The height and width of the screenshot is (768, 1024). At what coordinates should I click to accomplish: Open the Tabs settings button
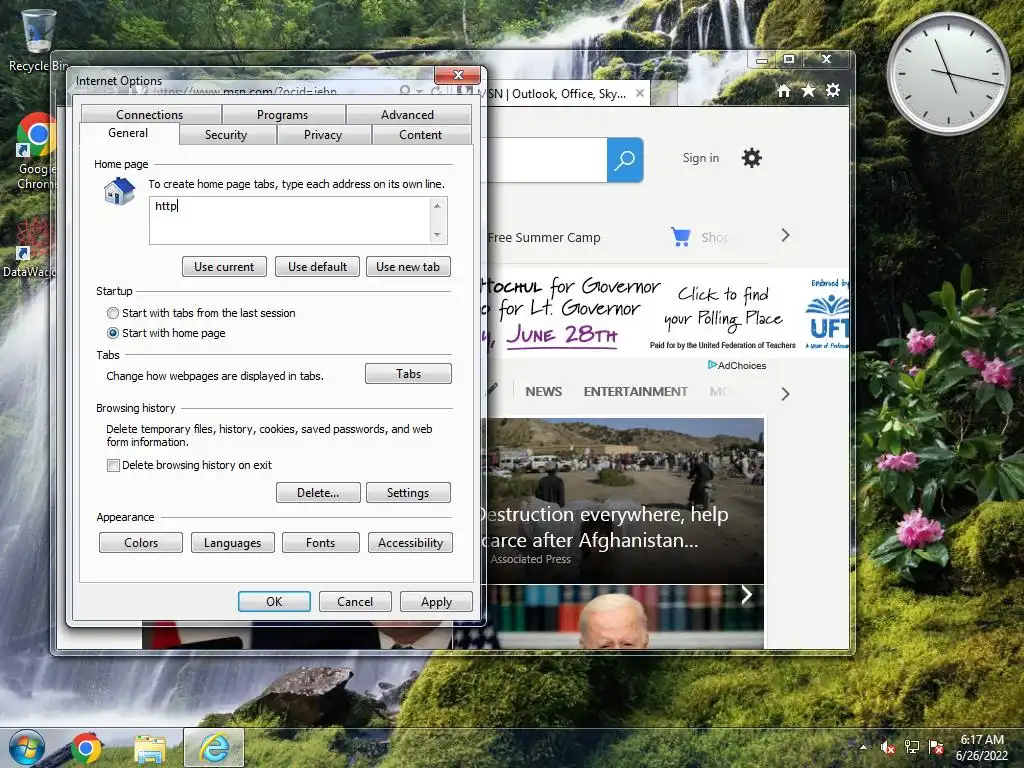tap(408, 374)
